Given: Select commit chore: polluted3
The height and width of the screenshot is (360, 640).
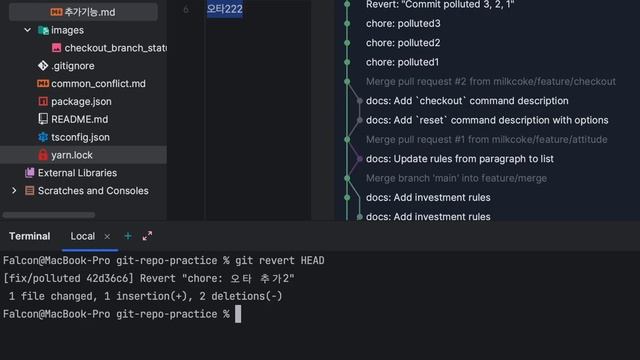Looking at the screenshot, I should pos(403,23).
